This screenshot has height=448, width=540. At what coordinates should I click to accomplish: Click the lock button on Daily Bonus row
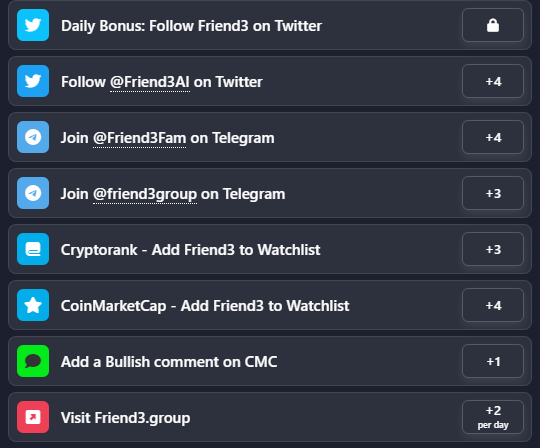pos(493,25)
